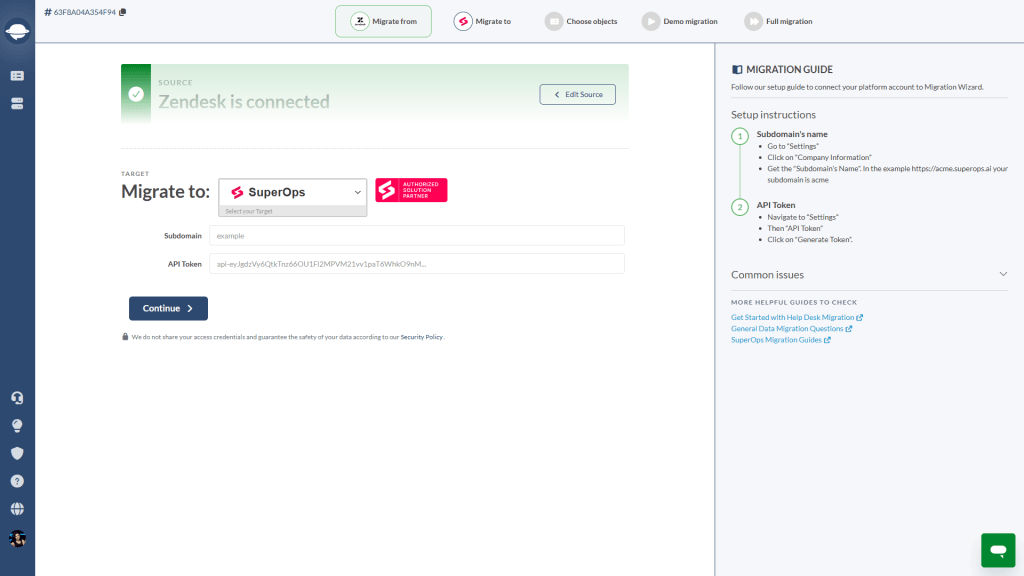This screenshot has width=1024, height=576.
Task: Open the support headset sidebar icon
Action: point(17,398)
